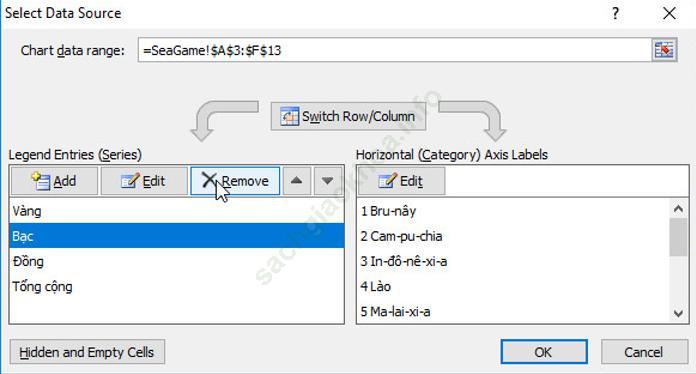Click inside the Chart data range field
This screenshot has width=696, height=374.
(x=394, y=50)
